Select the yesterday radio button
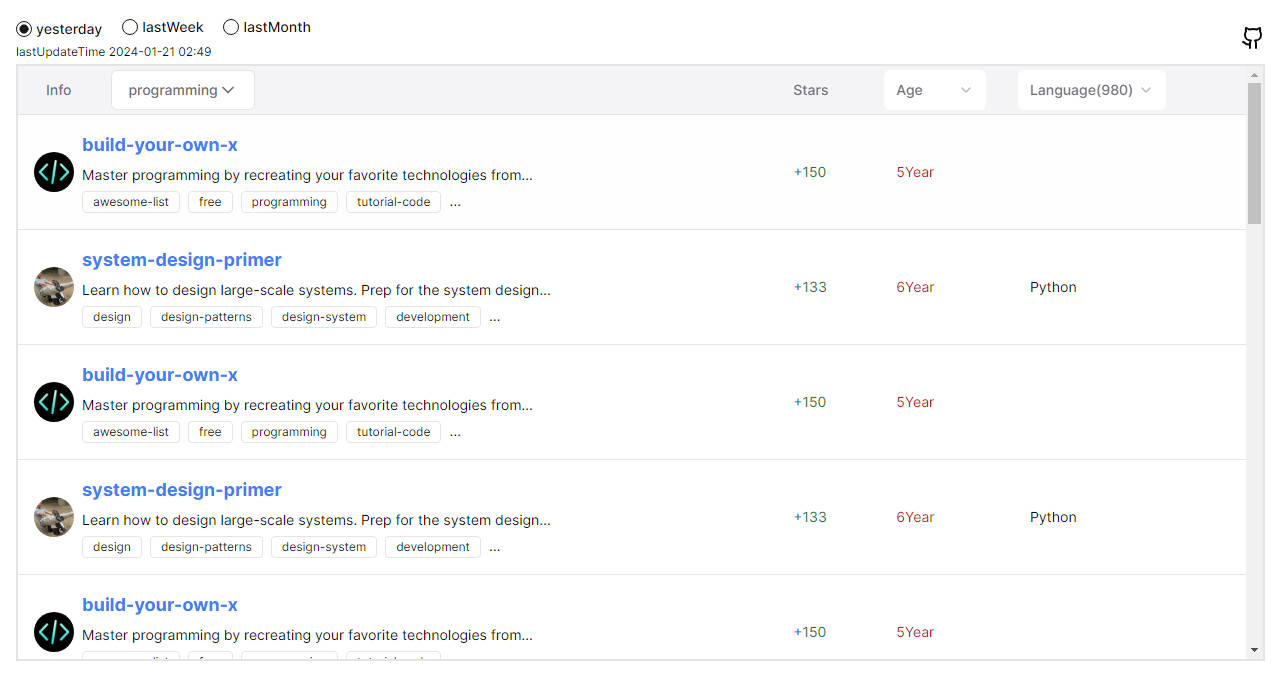1281x677 pixels. click(x=24, y=29)
